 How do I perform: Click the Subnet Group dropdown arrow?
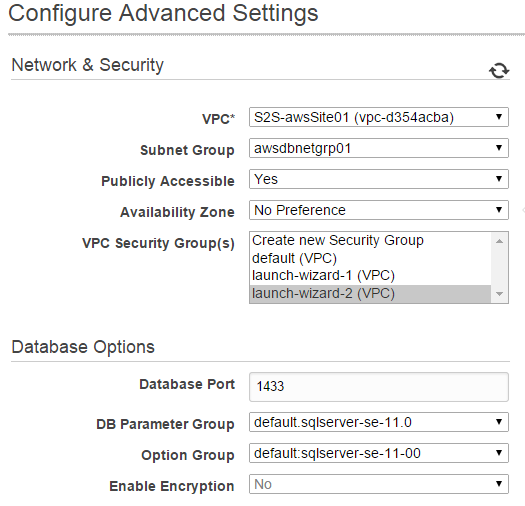coord(499,148)
